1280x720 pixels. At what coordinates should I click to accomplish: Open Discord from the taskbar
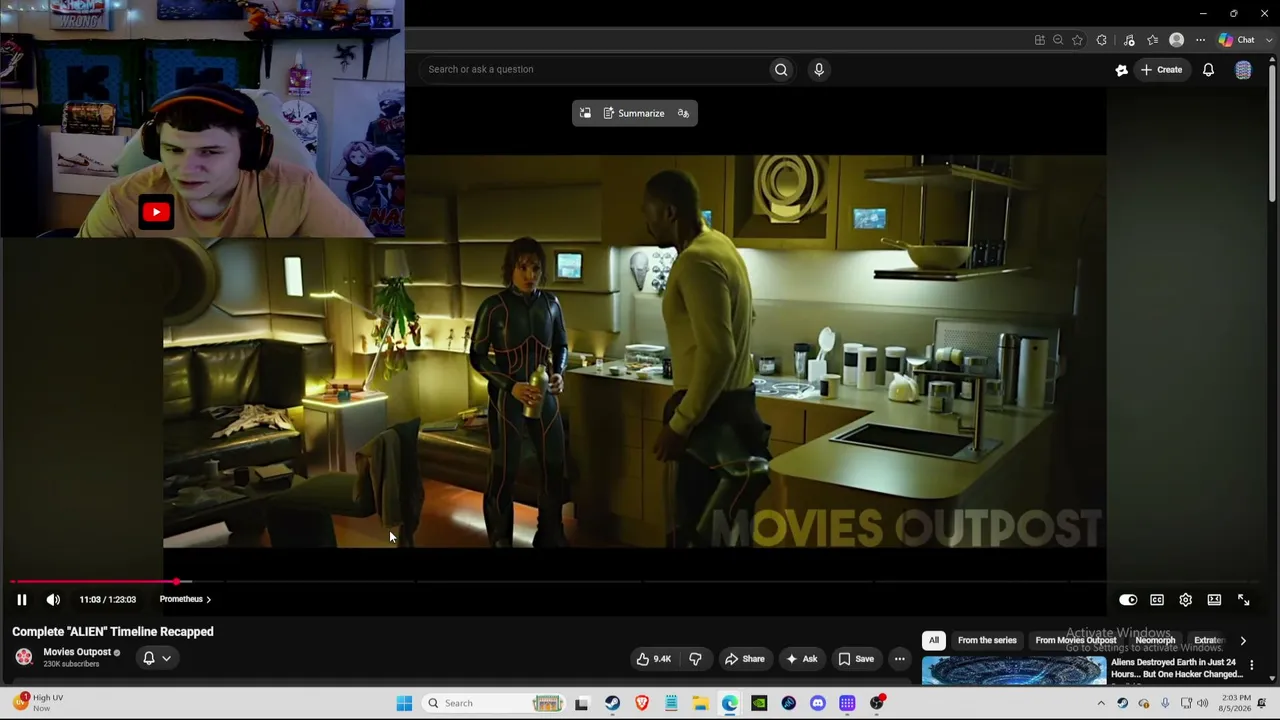pyautogui.click(x=818, y=703)
